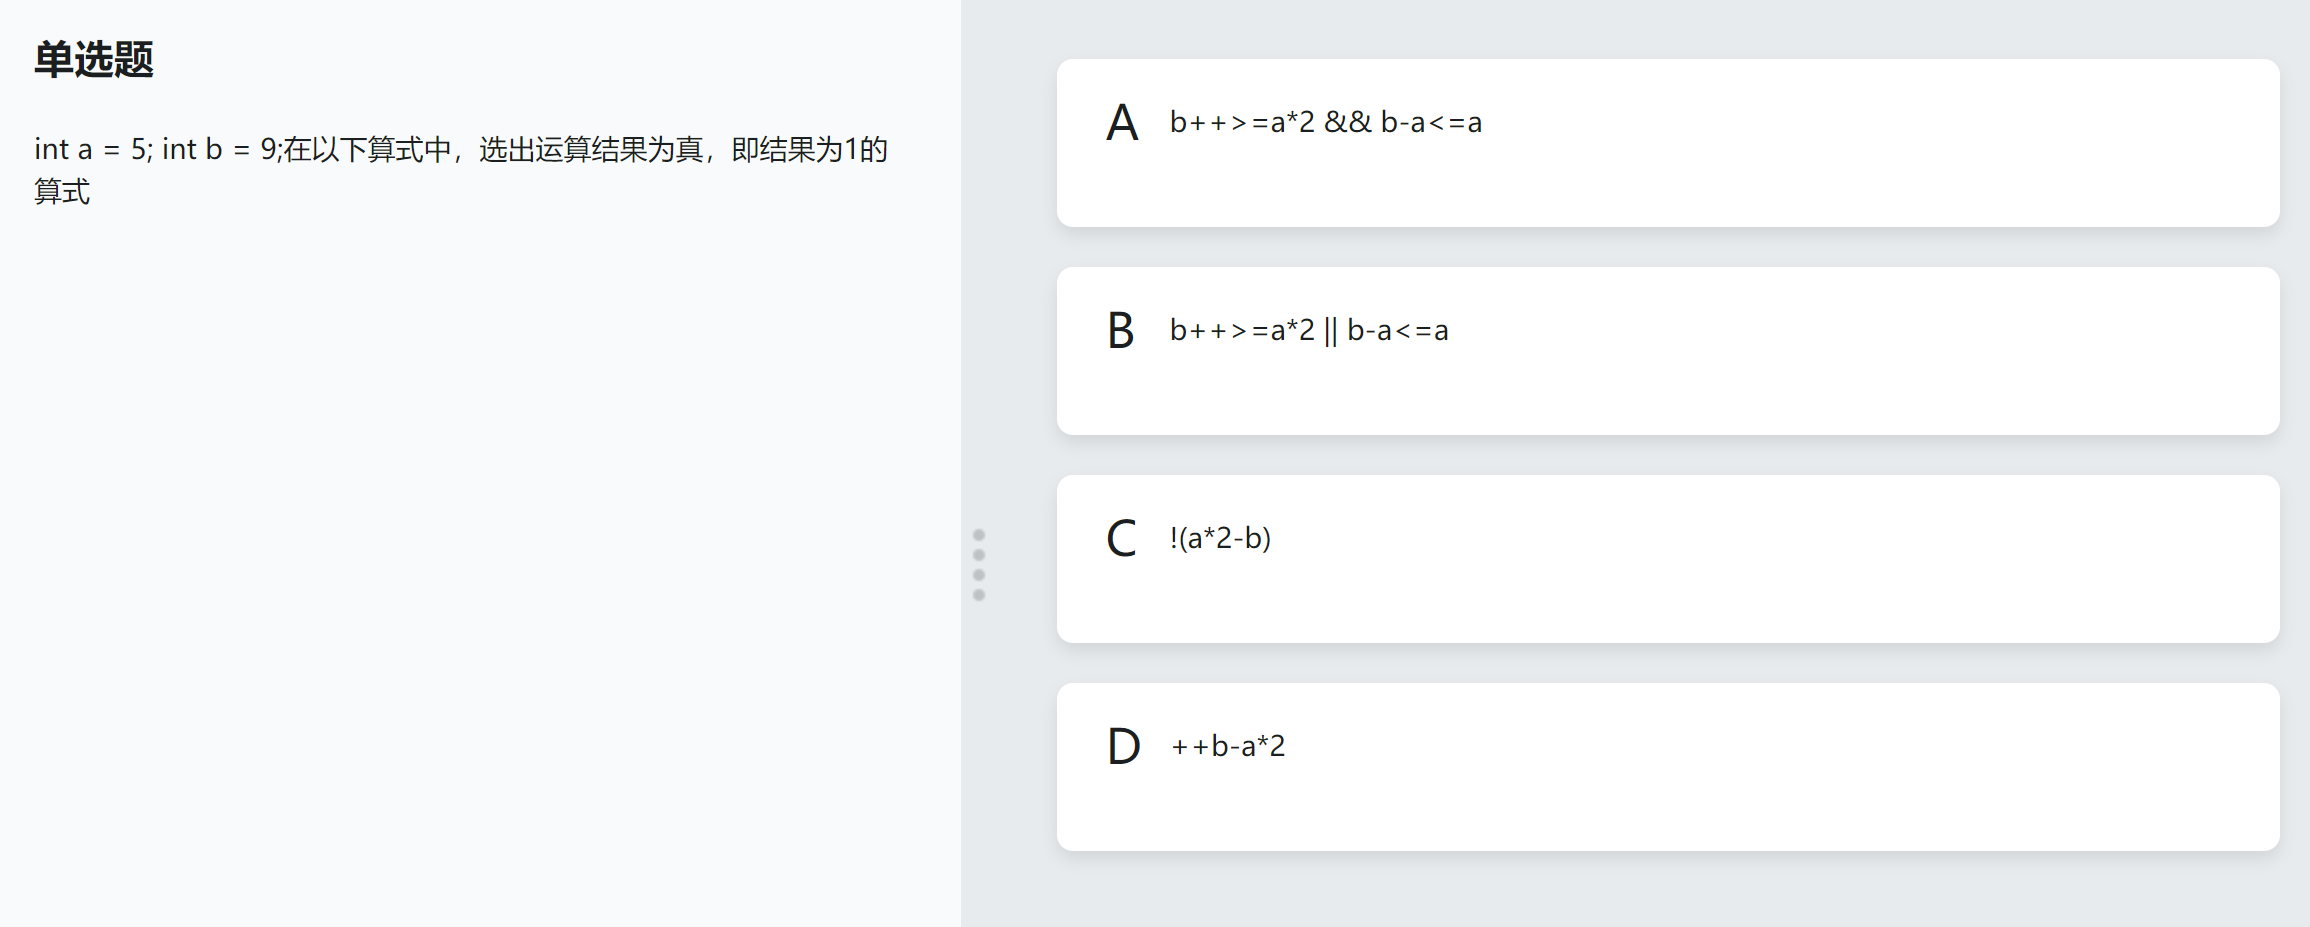Select answer option A card

click(1668, 143)
